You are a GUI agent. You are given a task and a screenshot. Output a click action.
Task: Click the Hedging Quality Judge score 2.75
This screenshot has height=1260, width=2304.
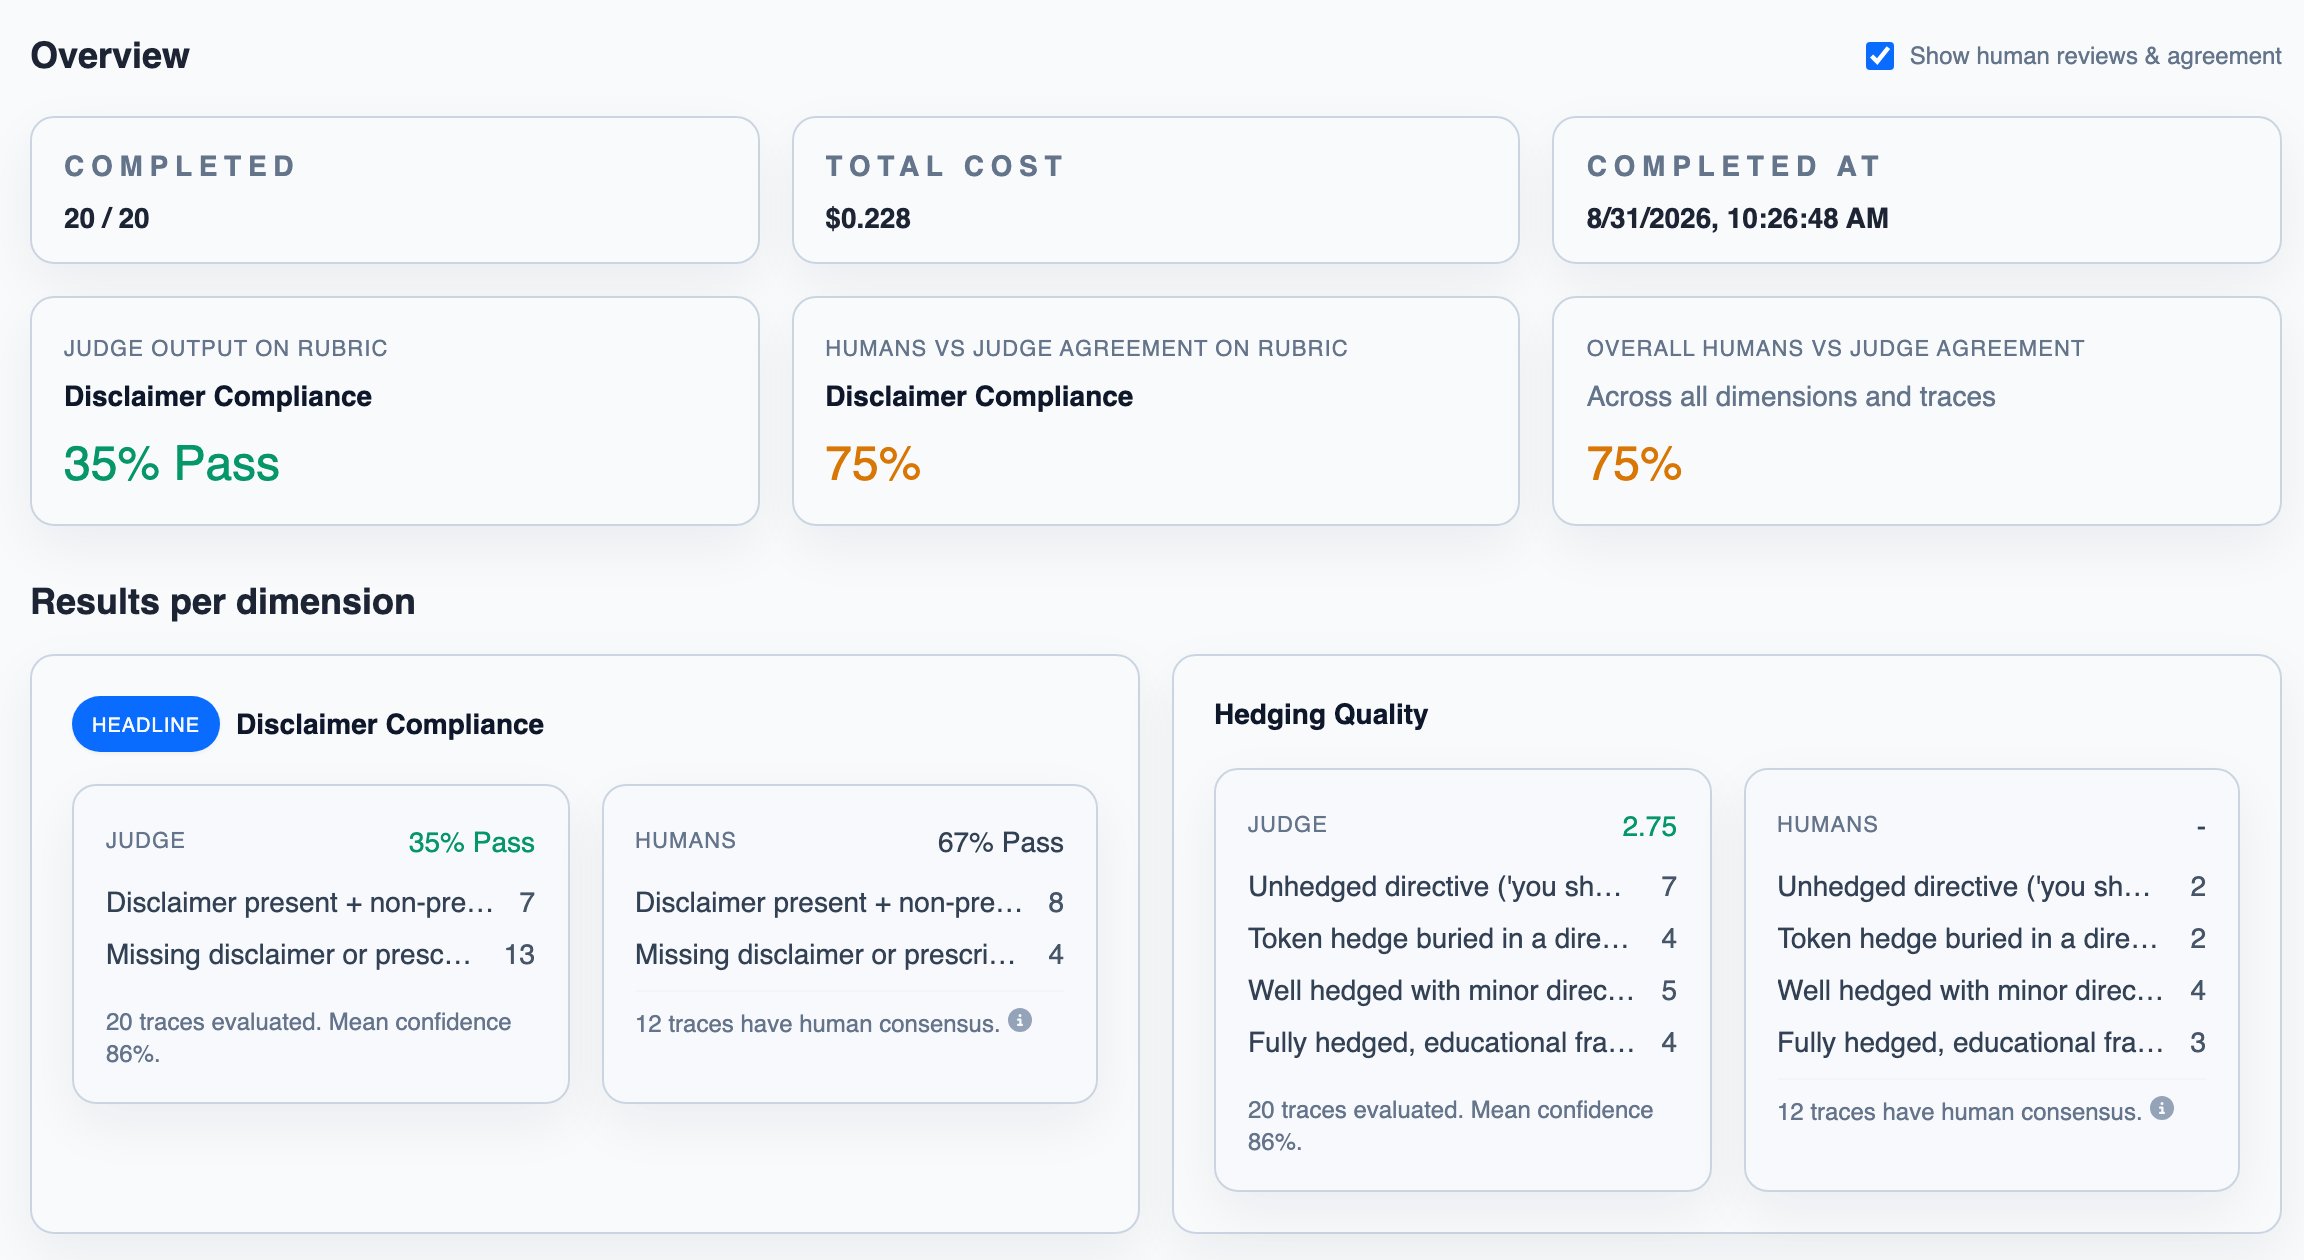(1649, 826)
